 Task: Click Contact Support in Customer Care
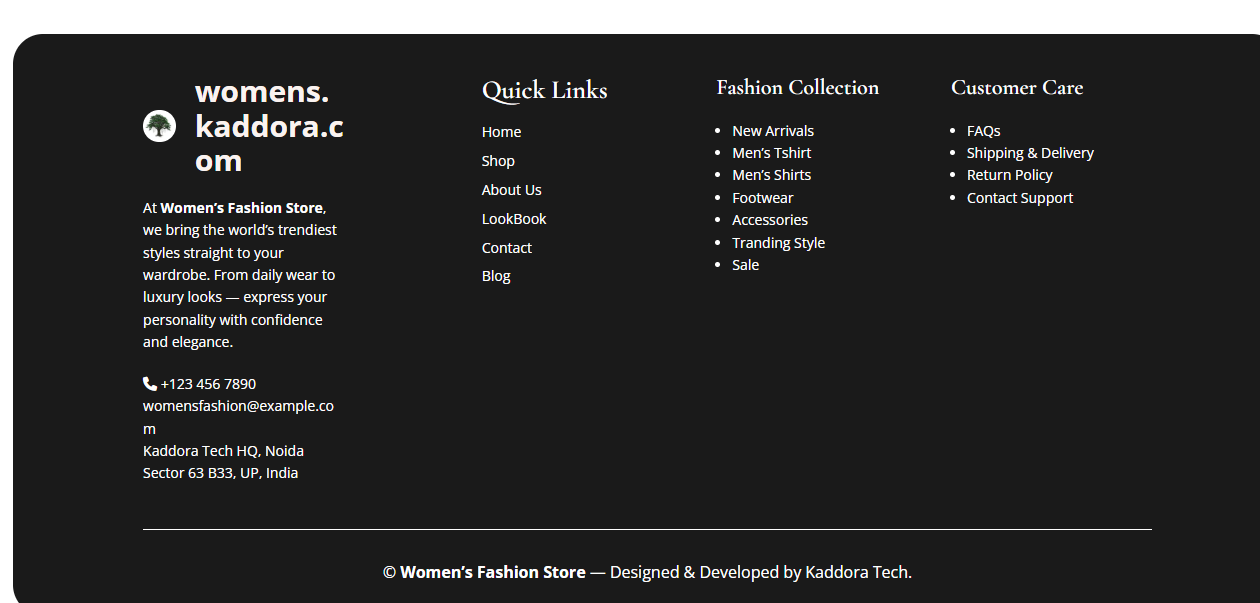[1019, 198]
